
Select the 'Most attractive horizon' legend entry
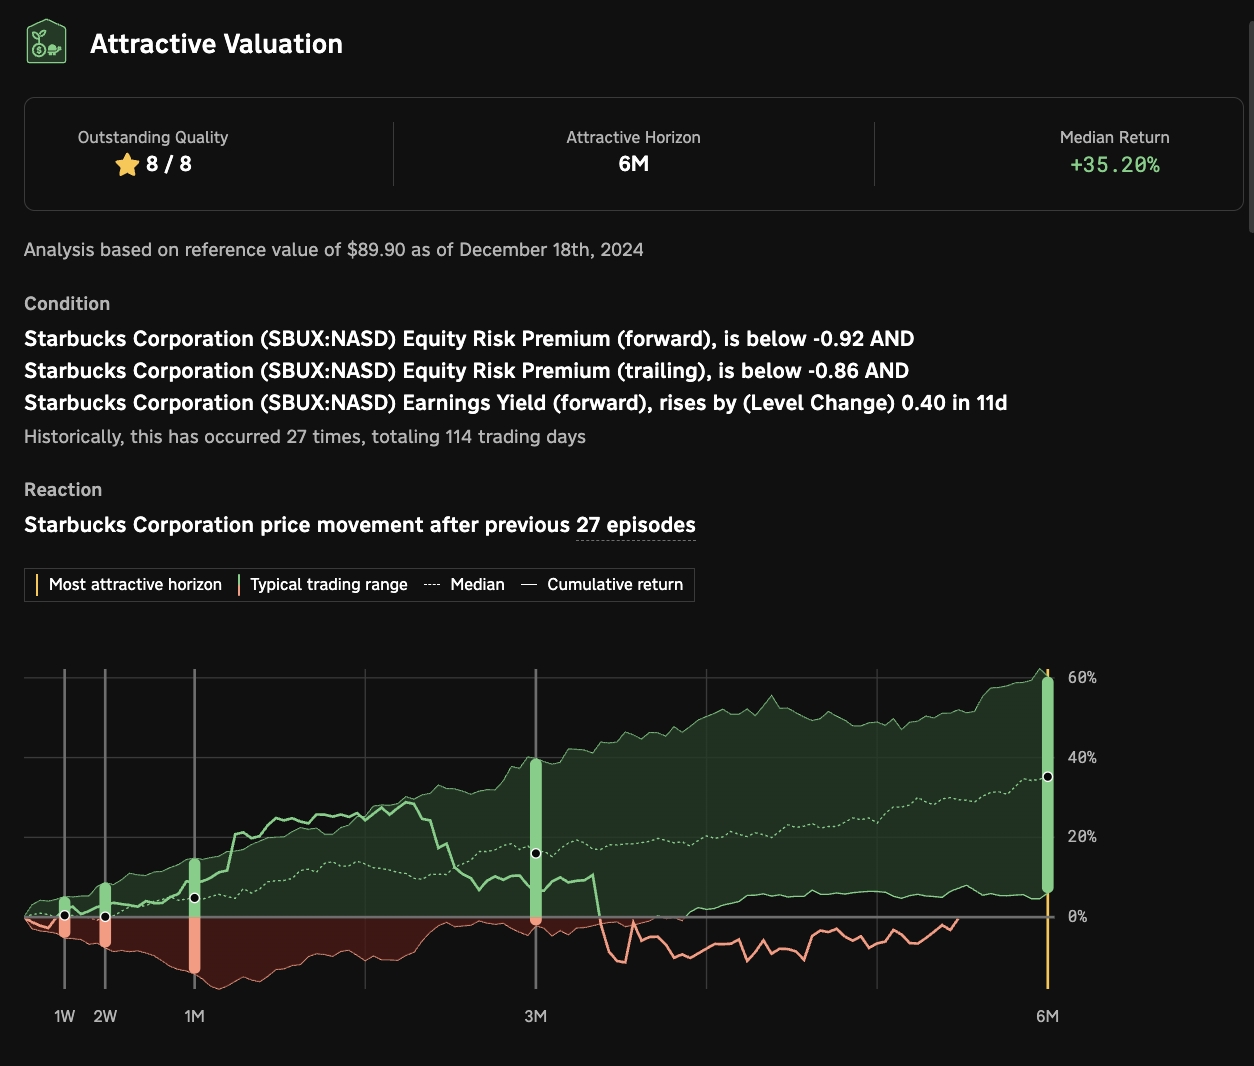[x=128, y=585]
